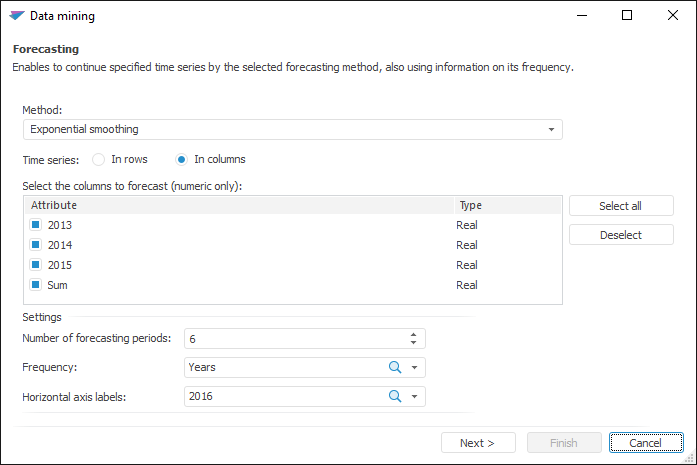
Task: Open the Method dropdown list
Action: pyautogui.click(x=551, y=130)
